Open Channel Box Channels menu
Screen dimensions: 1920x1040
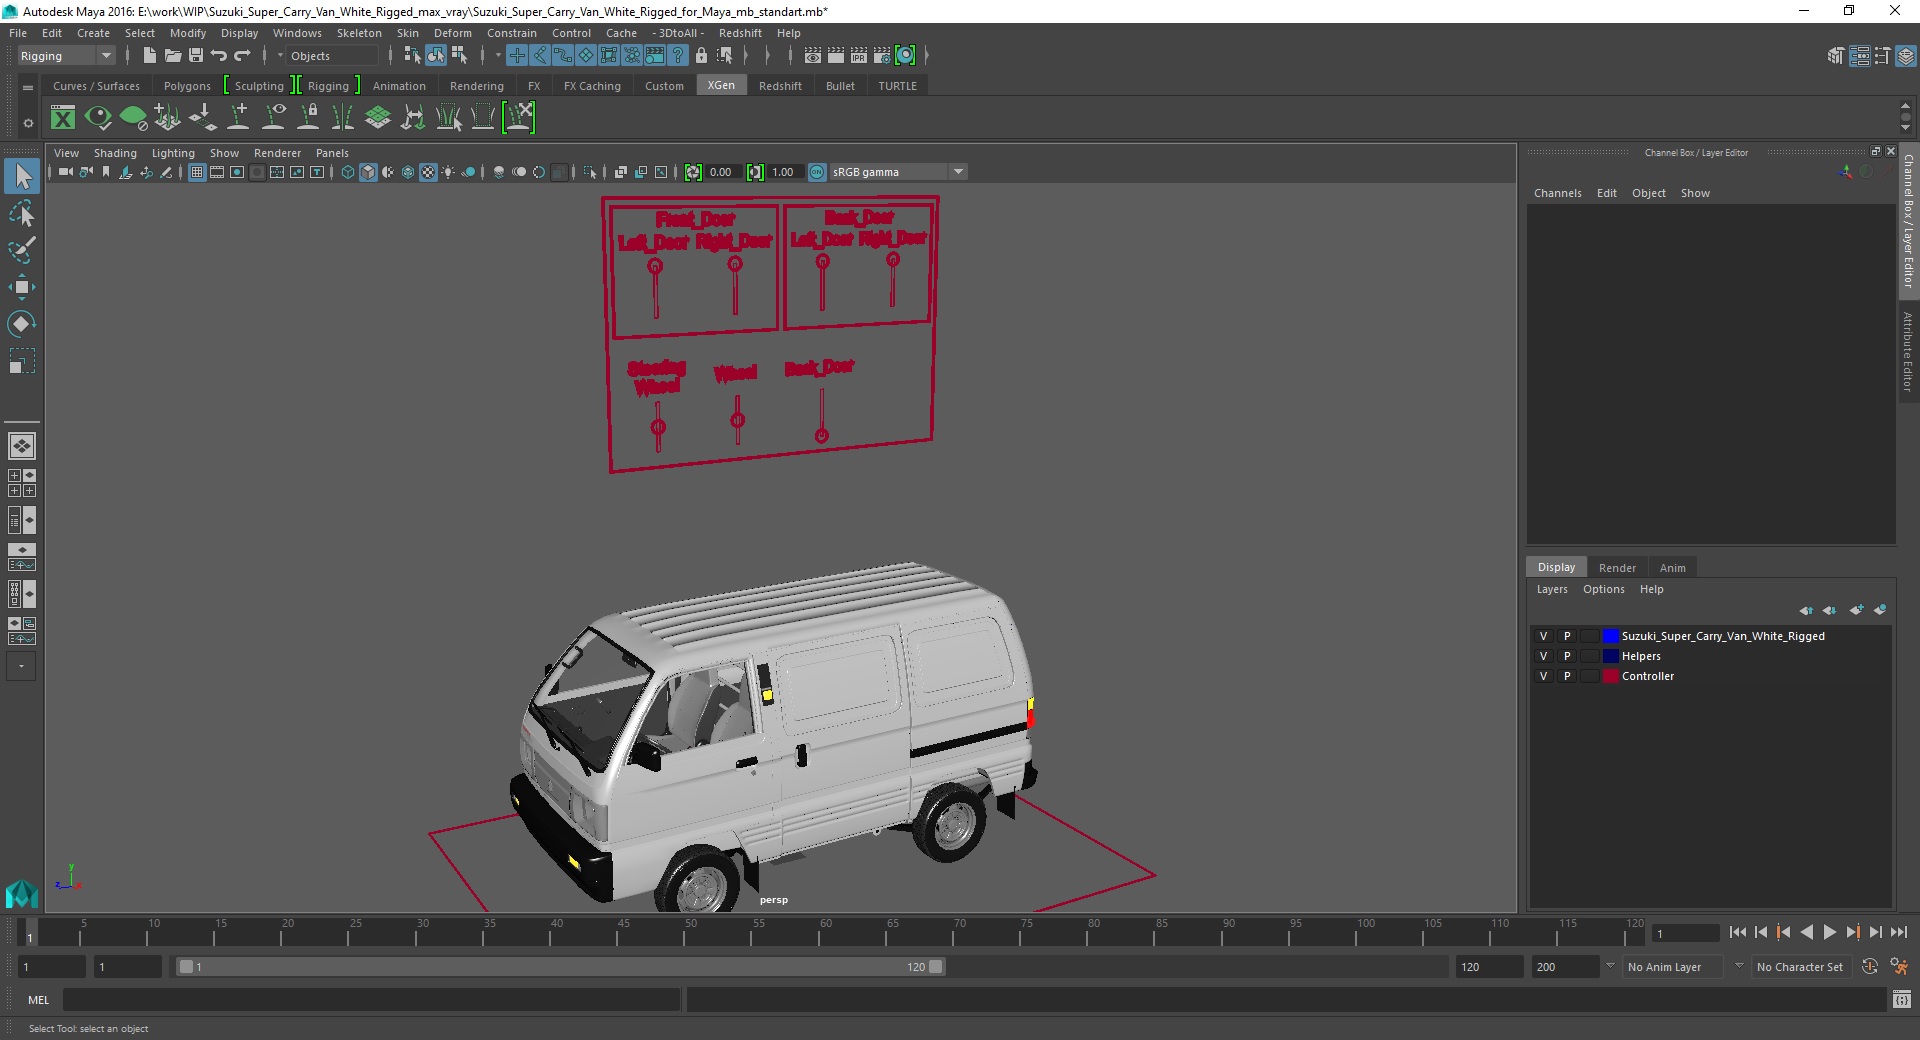tap(1557, 193)
